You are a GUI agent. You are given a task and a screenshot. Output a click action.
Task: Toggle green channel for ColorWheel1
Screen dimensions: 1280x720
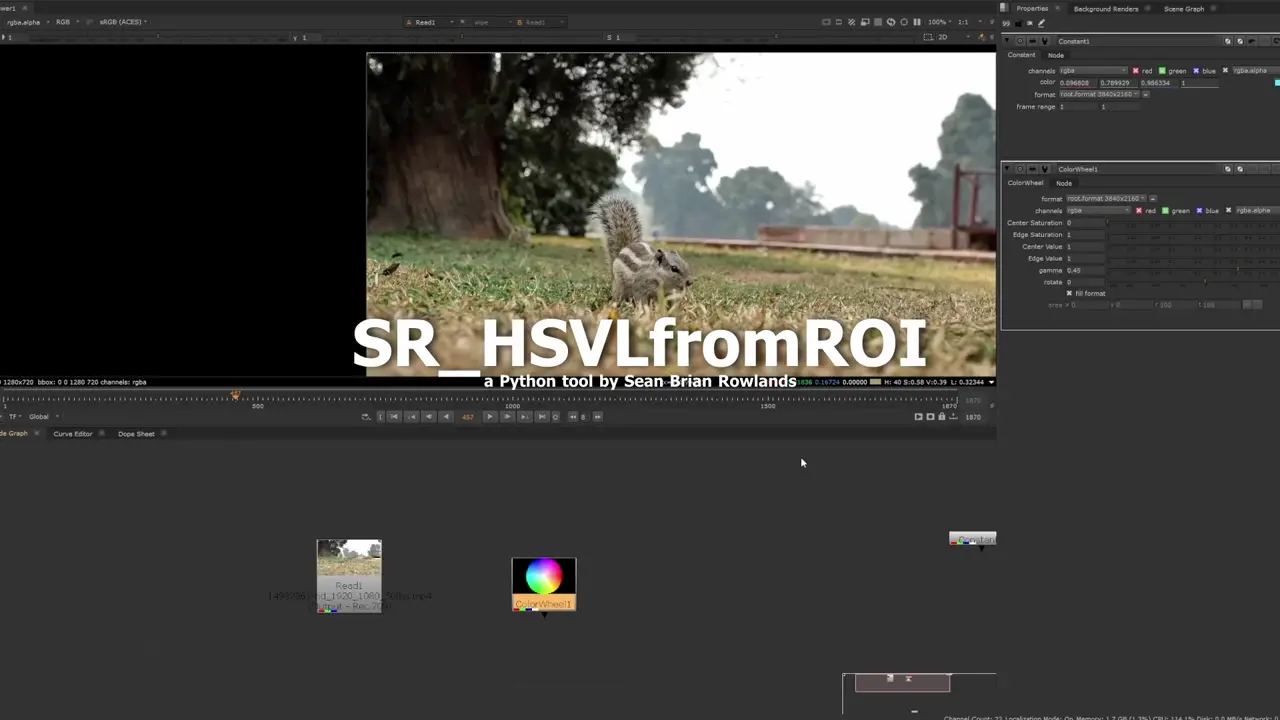(x=1165, y=211)
